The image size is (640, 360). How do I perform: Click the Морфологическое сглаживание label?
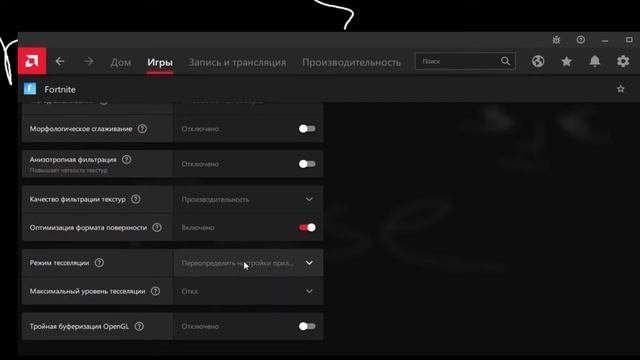click(81, 129)
